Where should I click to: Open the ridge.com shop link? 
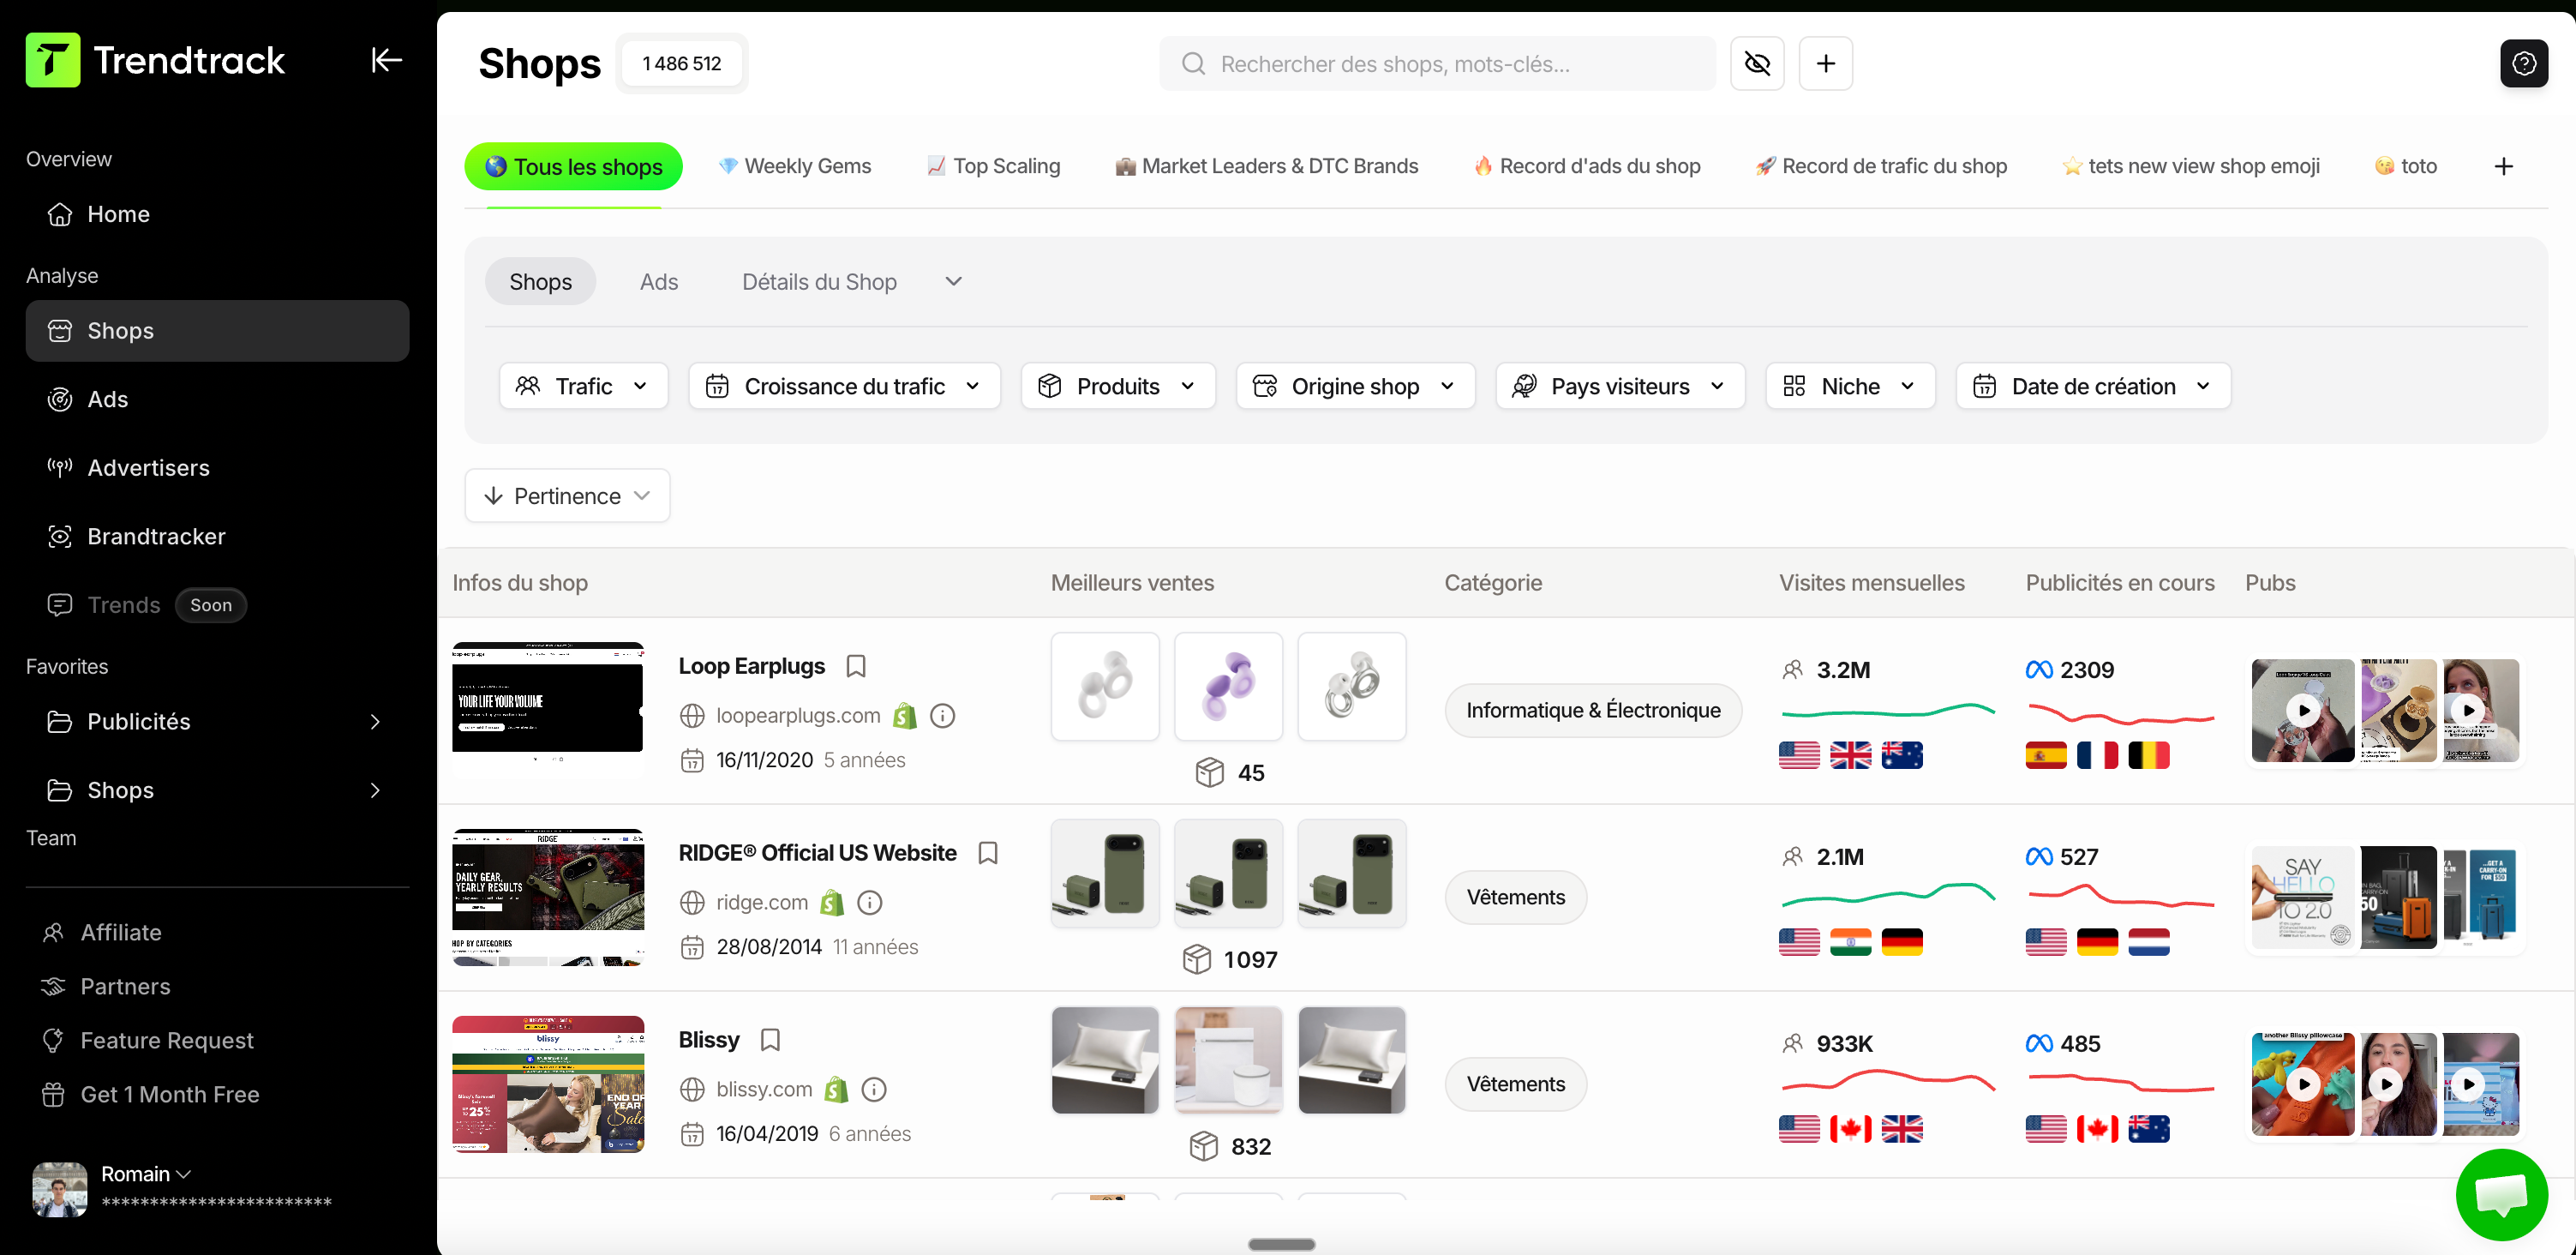761,903
